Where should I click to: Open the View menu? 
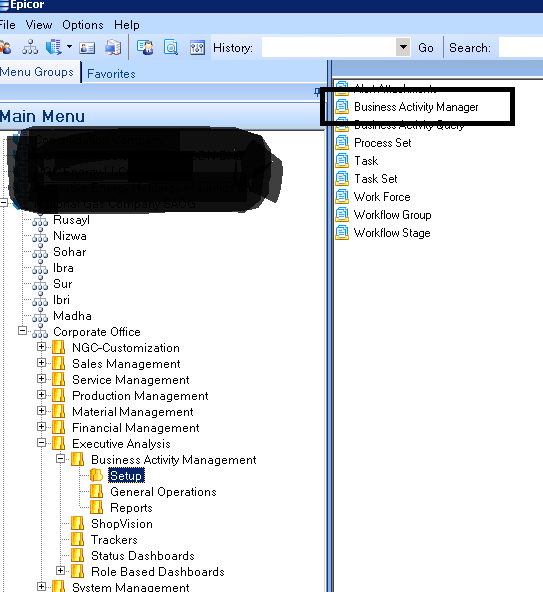pyautogui.click(x=39, y=25)
